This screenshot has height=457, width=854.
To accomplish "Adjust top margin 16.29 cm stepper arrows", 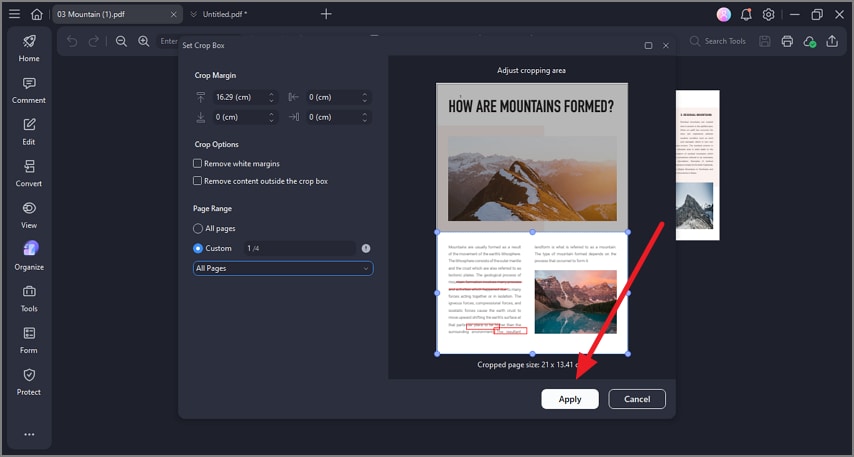I will click(x=271, y=98).
